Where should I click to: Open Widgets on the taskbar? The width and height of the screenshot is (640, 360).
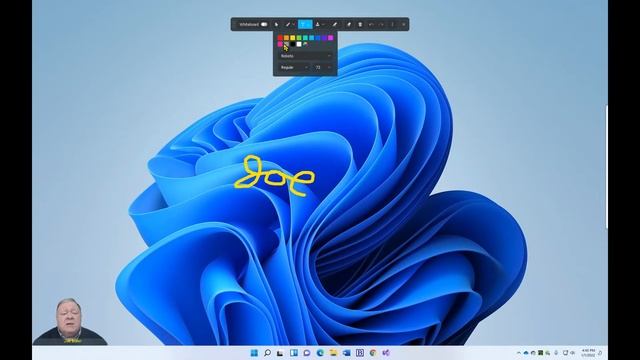[294, 353]
